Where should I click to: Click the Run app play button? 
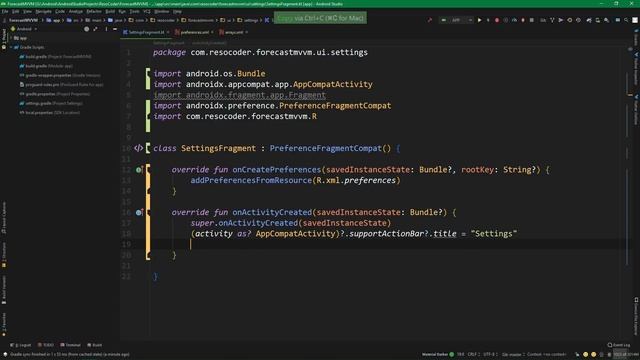479,20
